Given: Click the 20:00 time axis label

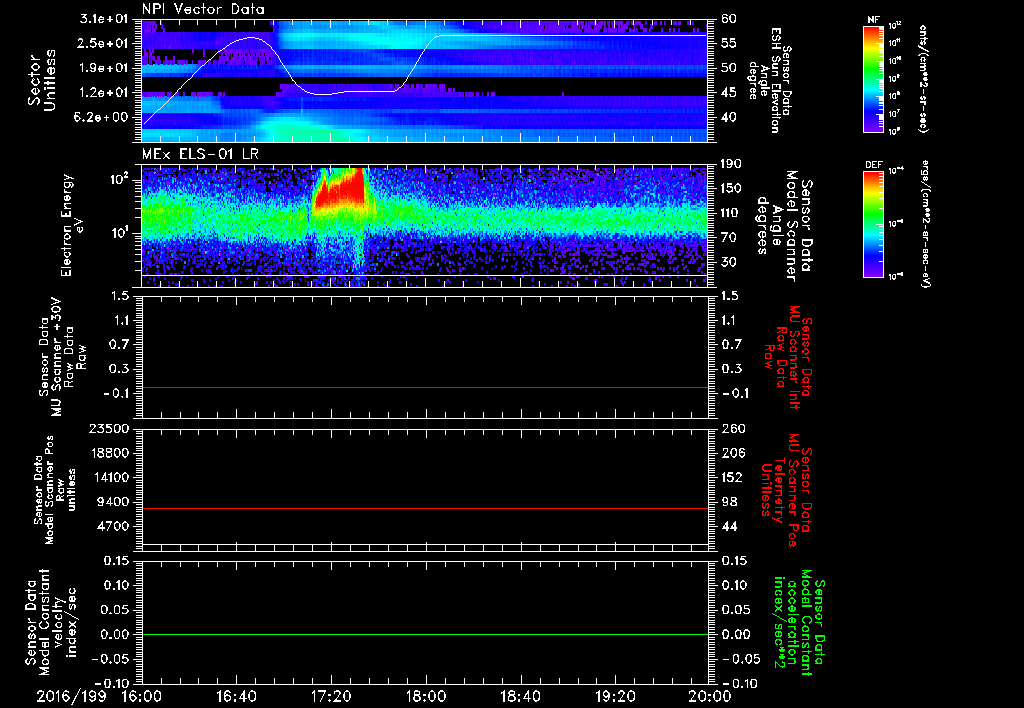Looking at the screenshot, I should 709,696.
